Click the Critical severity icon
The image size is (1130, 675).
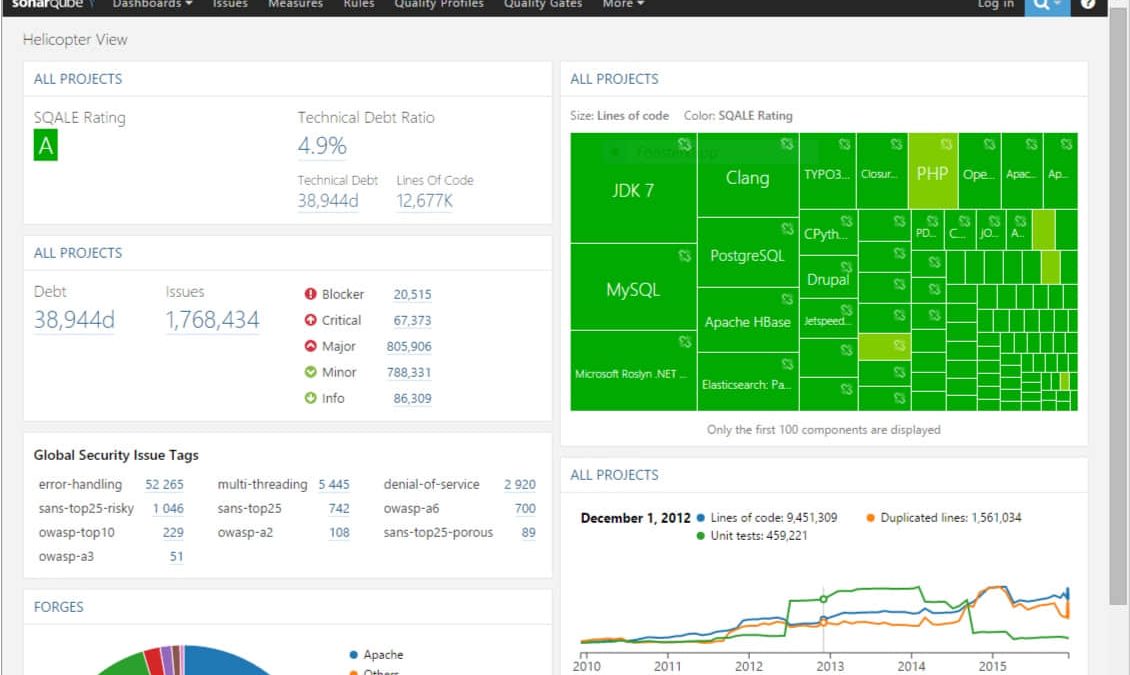(311, 320)
